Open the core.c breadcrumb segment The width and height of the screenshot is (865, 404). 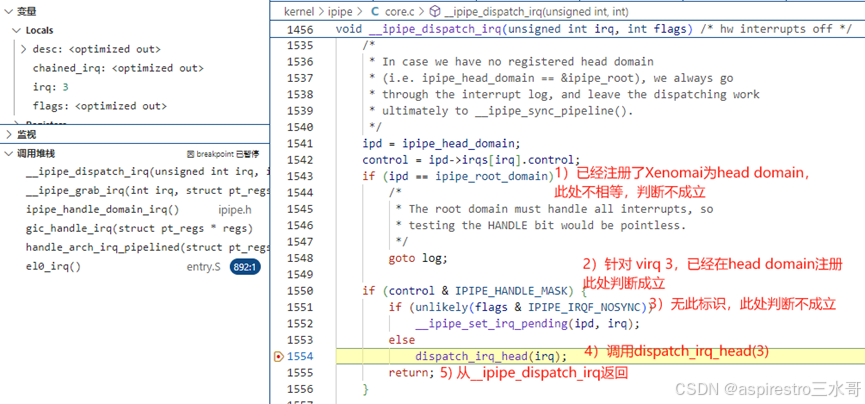pyautogui.click(x=400, y=12)
